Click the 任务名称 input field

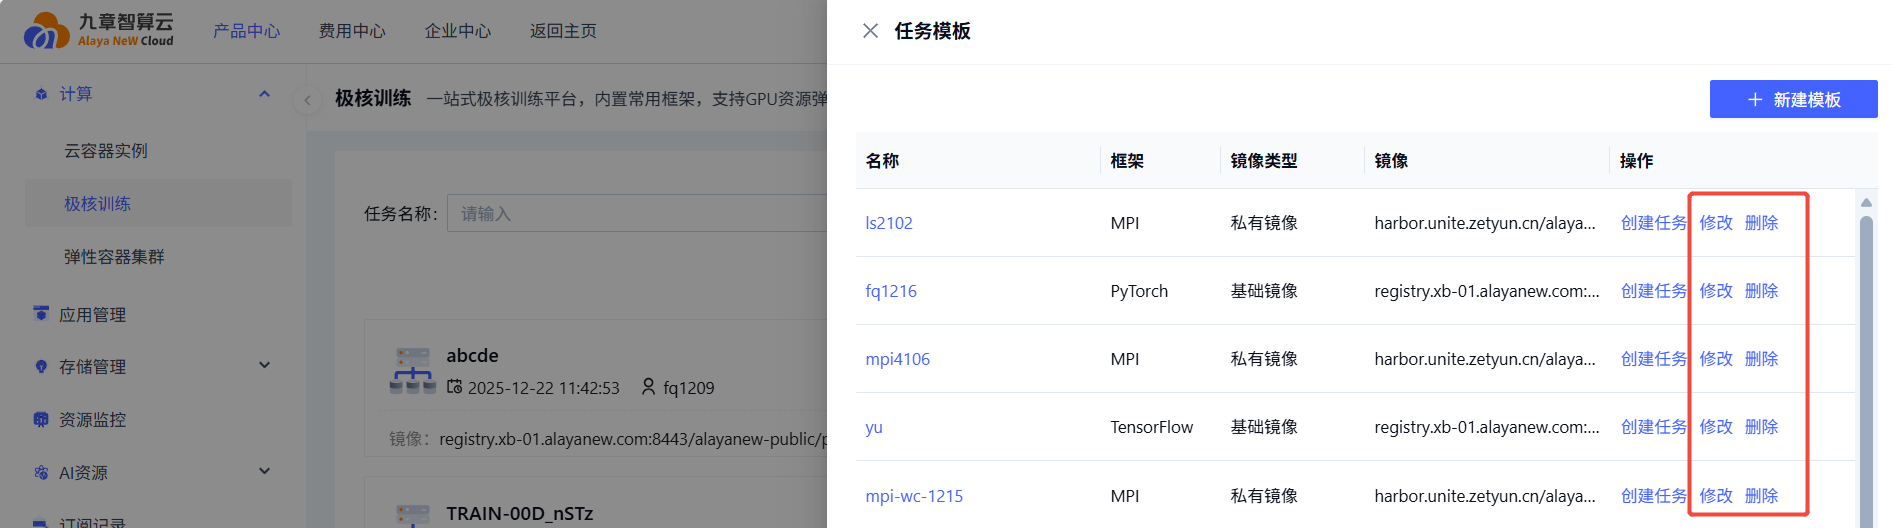[x=640, y=214]
